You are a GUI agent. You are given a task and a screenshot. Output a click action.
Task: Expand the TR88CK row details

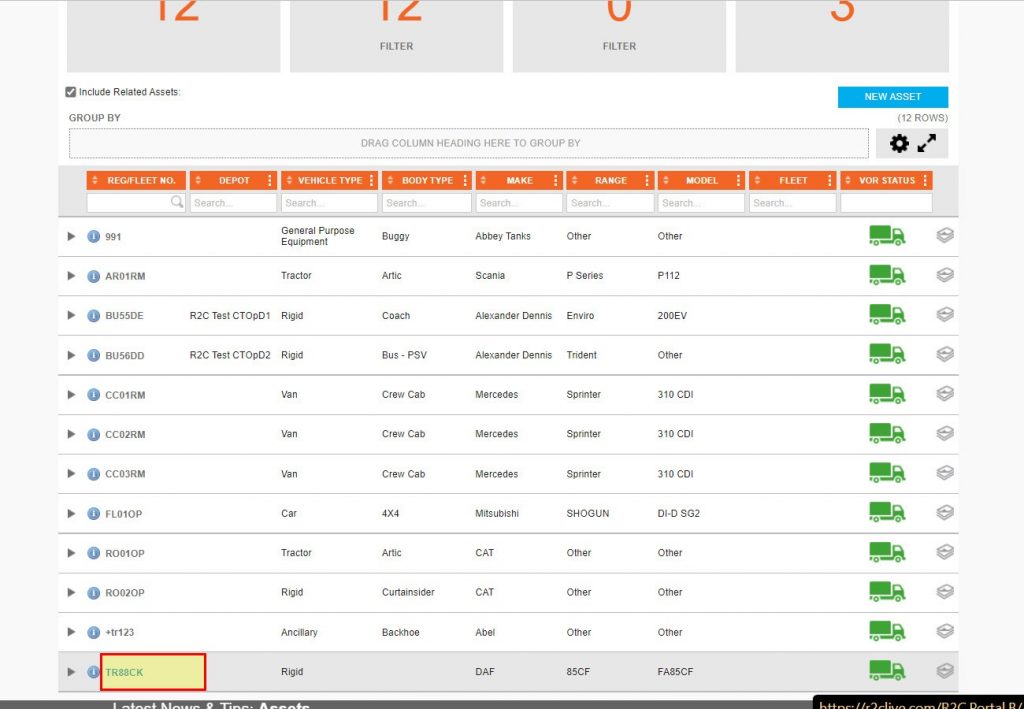coord(70,672)
